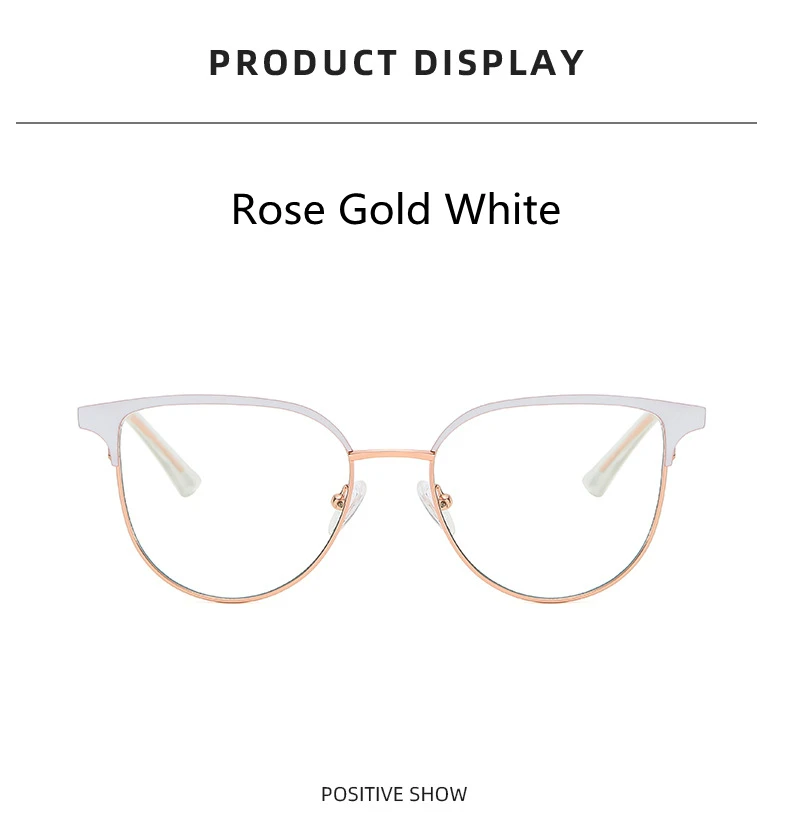Click the PRODUCT DISPLAY heading
Viewport: 790px width, 838px height.
coord(397,63)
